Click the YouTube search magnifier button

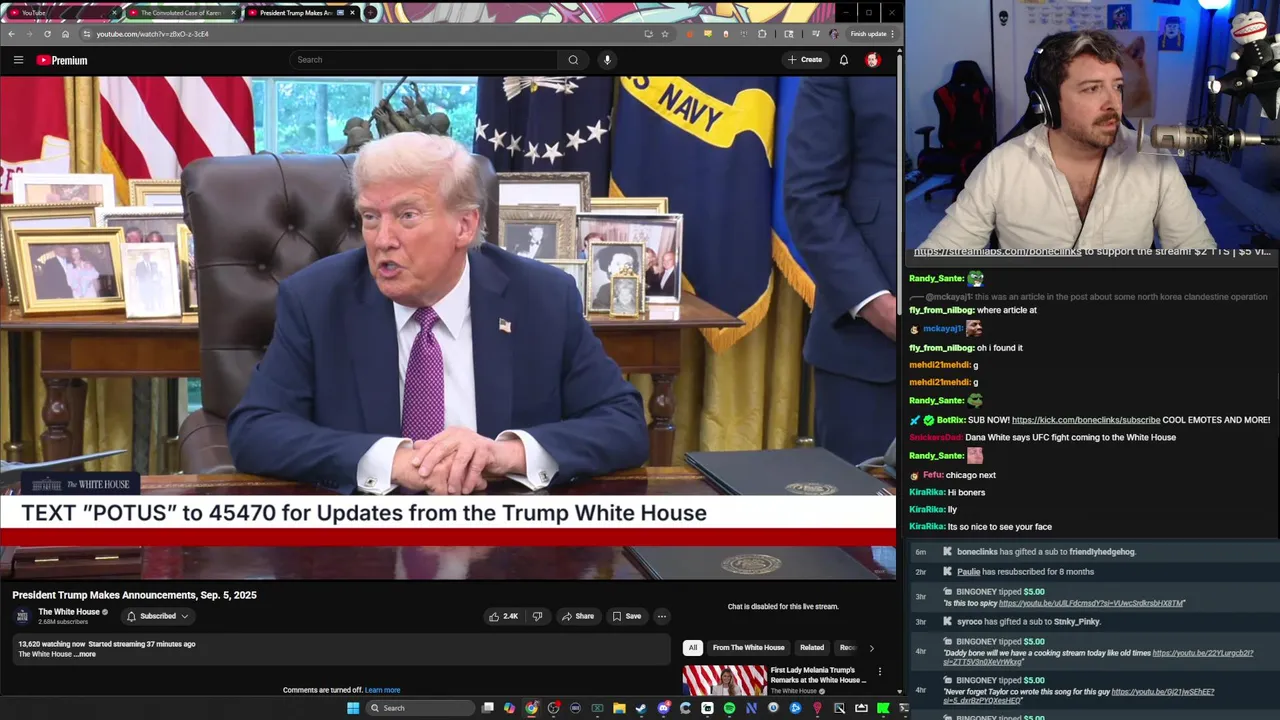tap(573, 60)
